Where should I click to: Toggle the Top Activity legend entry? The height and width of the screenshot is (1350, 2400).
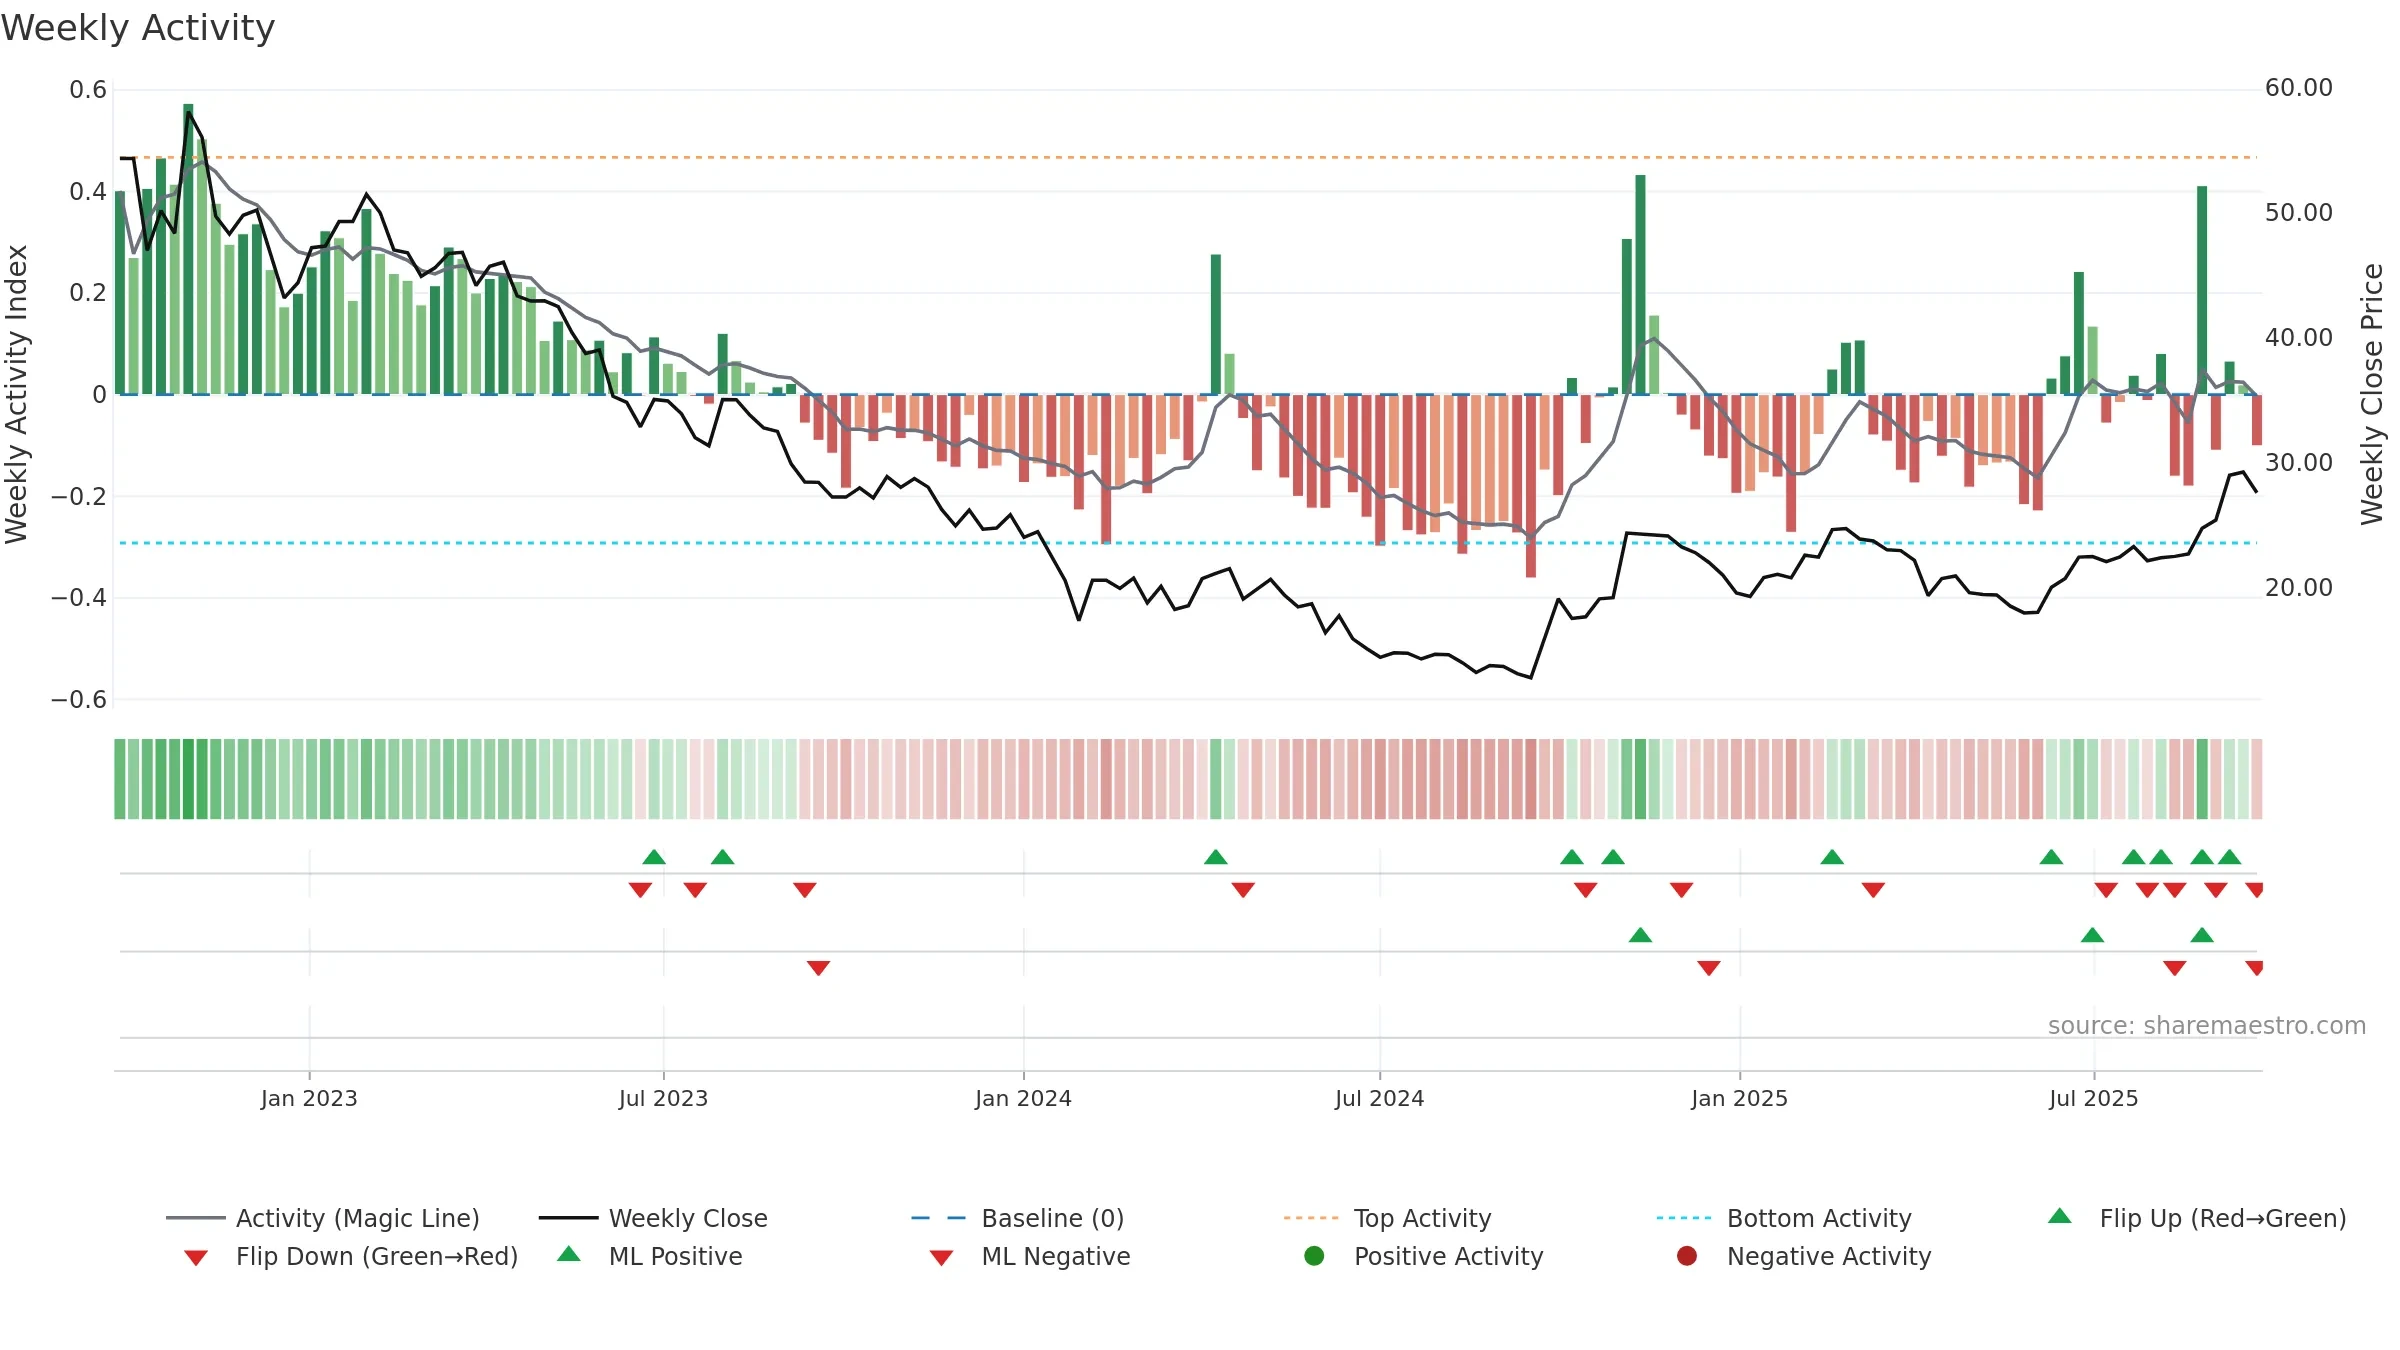[1387, 1218]
